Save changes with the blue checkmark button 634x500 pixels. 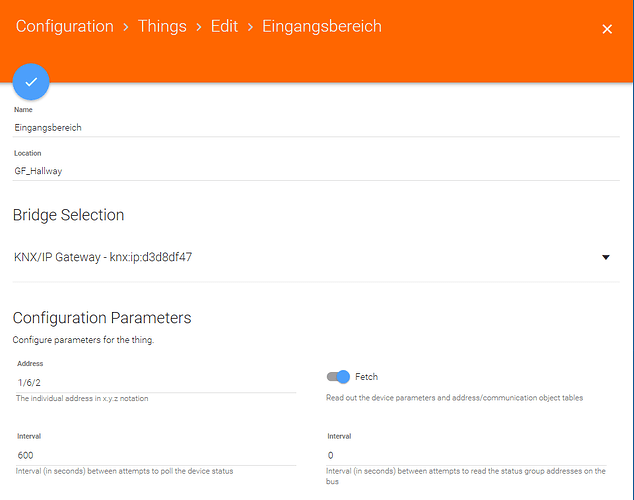tap(31, 82)
